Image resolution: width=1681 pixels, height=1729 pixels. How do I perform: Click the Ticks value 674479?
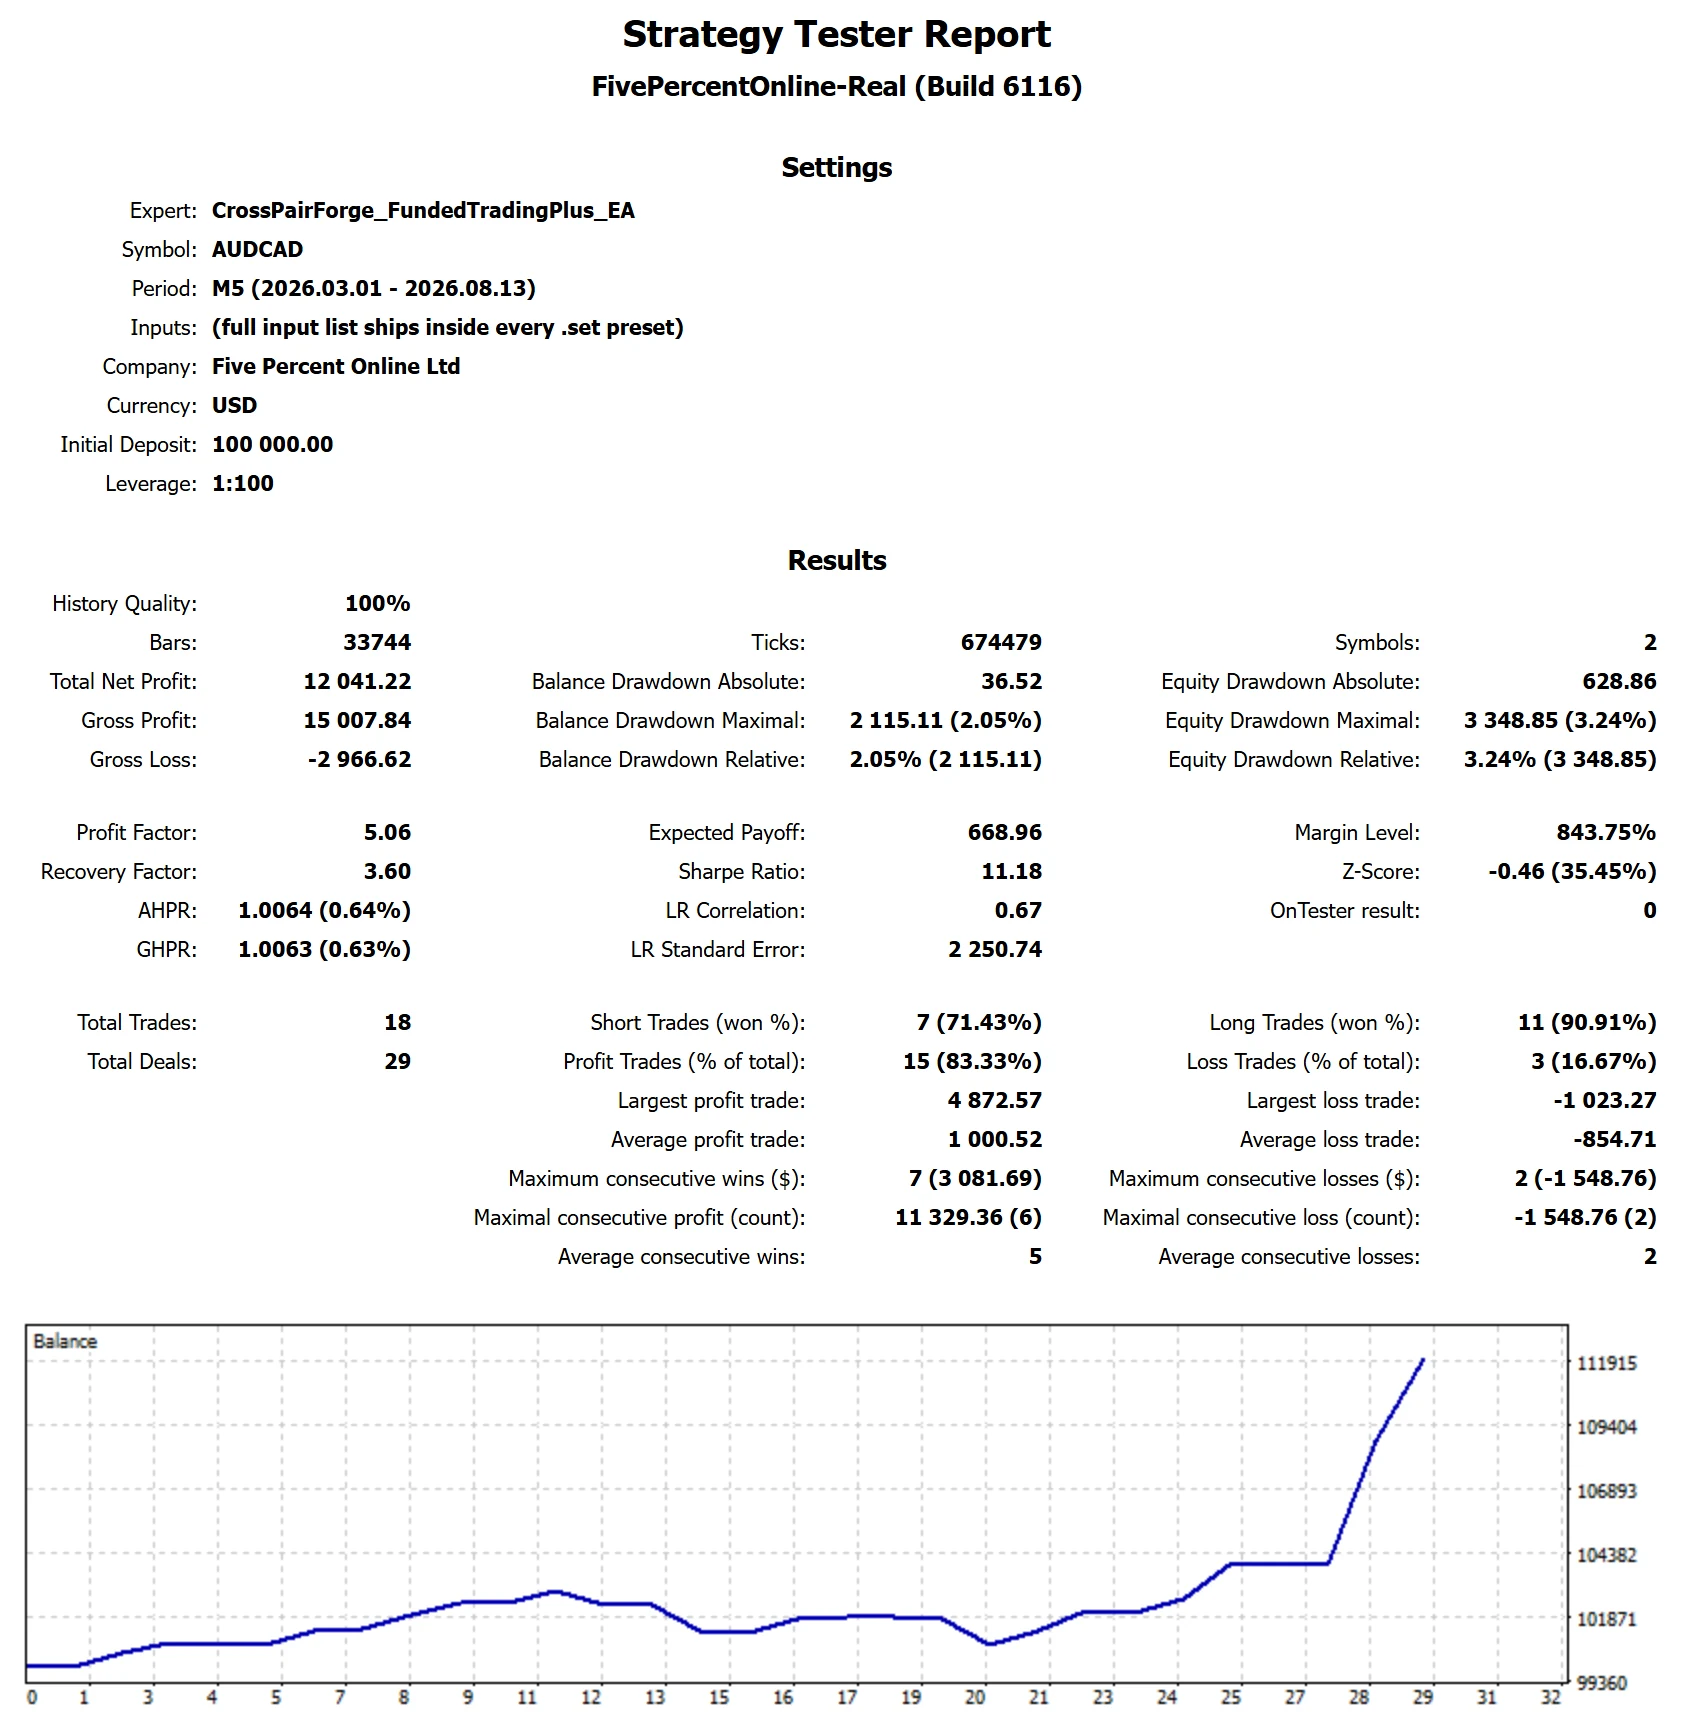tap(1001, 643)
